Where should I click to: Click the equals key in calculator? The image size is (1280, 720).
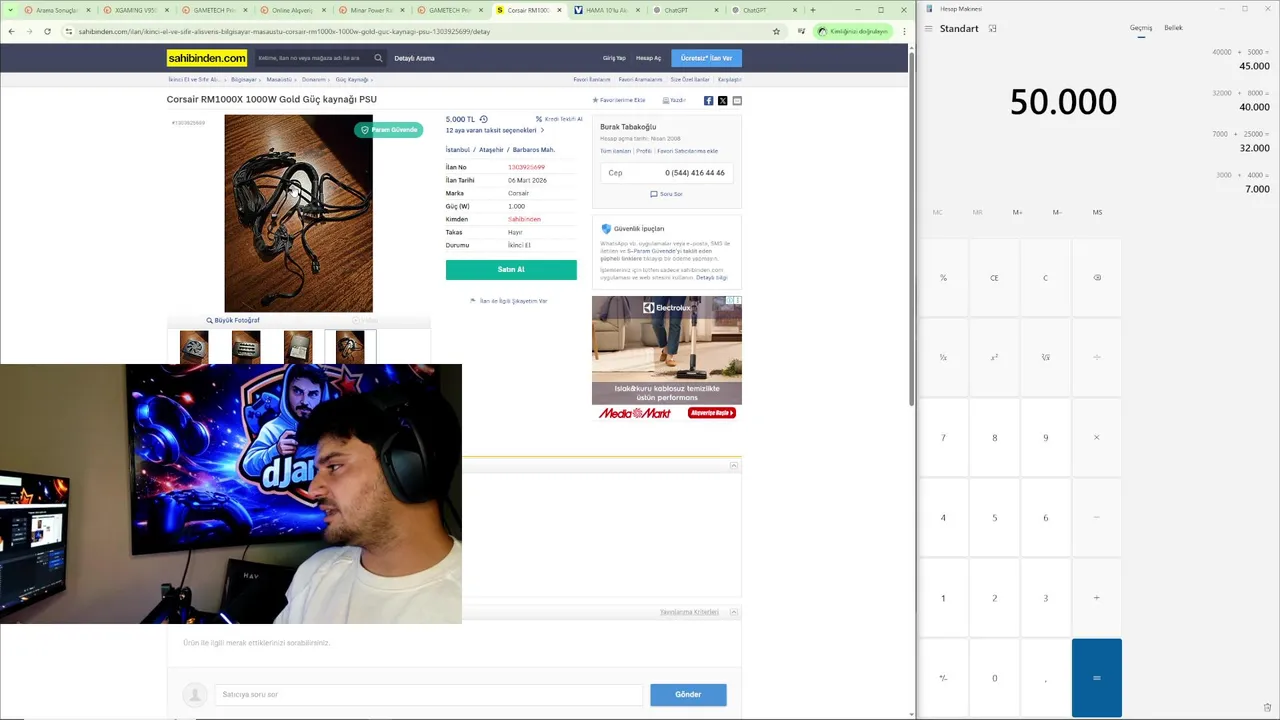pyautogui.click(x=1097, y=678)
